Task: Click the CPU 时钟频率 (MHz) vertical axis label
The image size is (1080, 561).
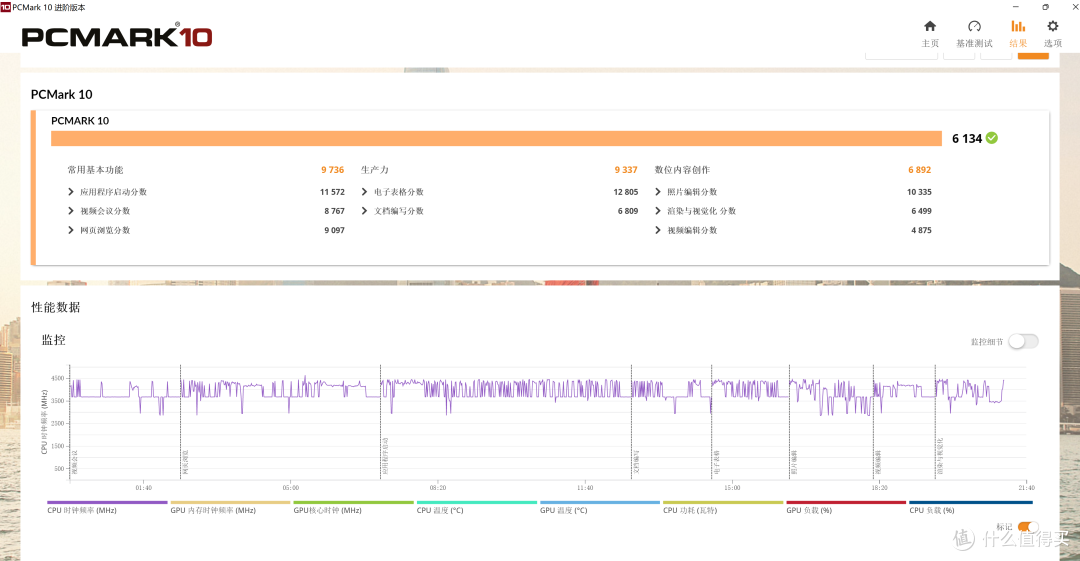Action: [44, 422]
